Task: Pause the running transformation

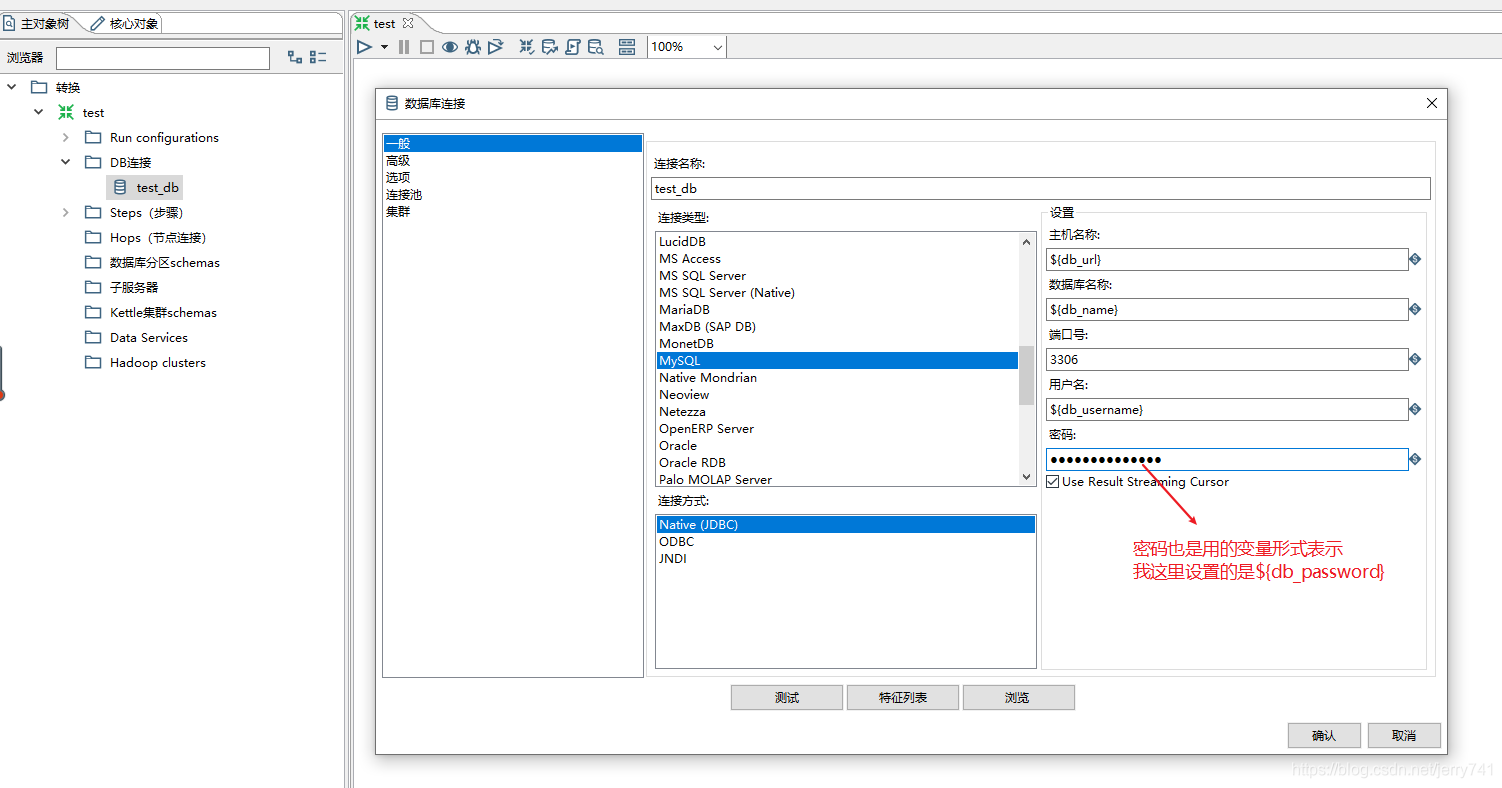Action: pyautogui.click(x=404, y=47)
